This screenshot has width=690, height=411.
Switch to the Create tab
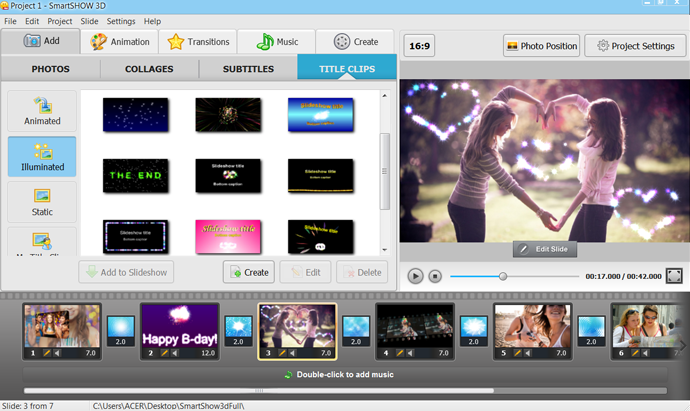tap(355, 42)
